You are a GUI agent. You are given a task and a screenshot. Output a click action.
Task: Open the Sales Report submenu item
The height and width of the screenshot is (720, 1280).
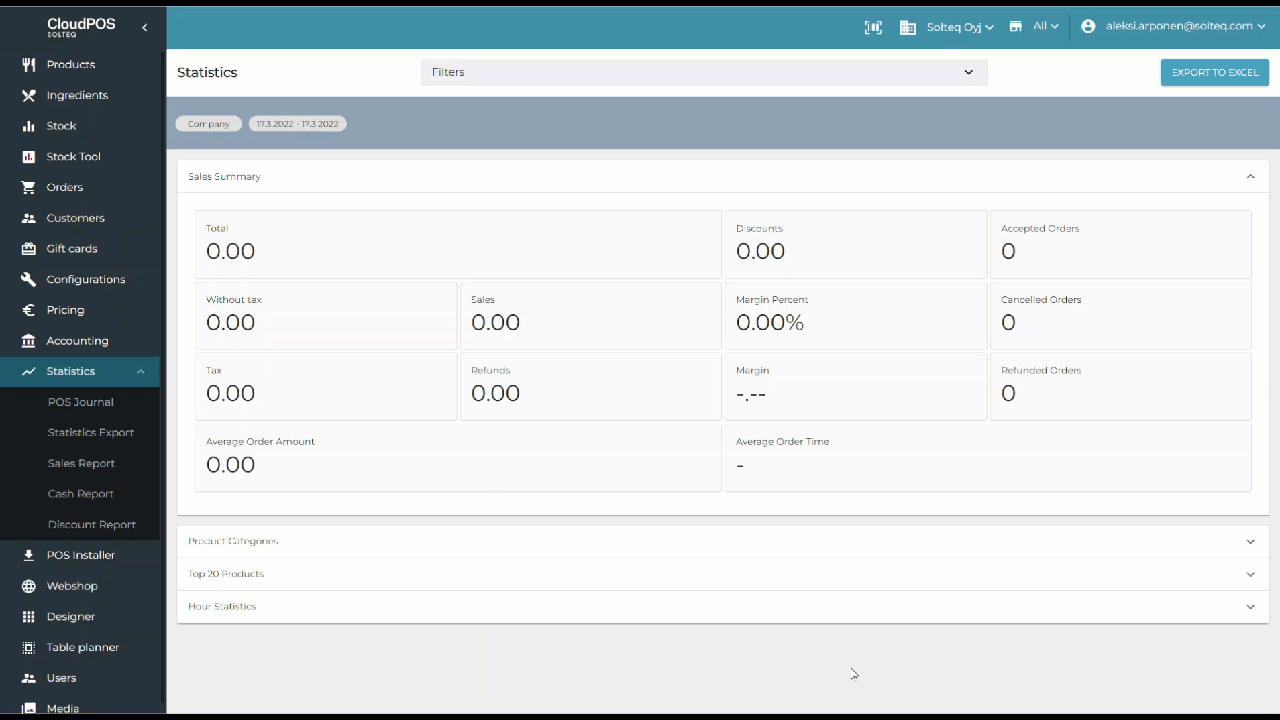pyautogui.click(x=81, y=463)
